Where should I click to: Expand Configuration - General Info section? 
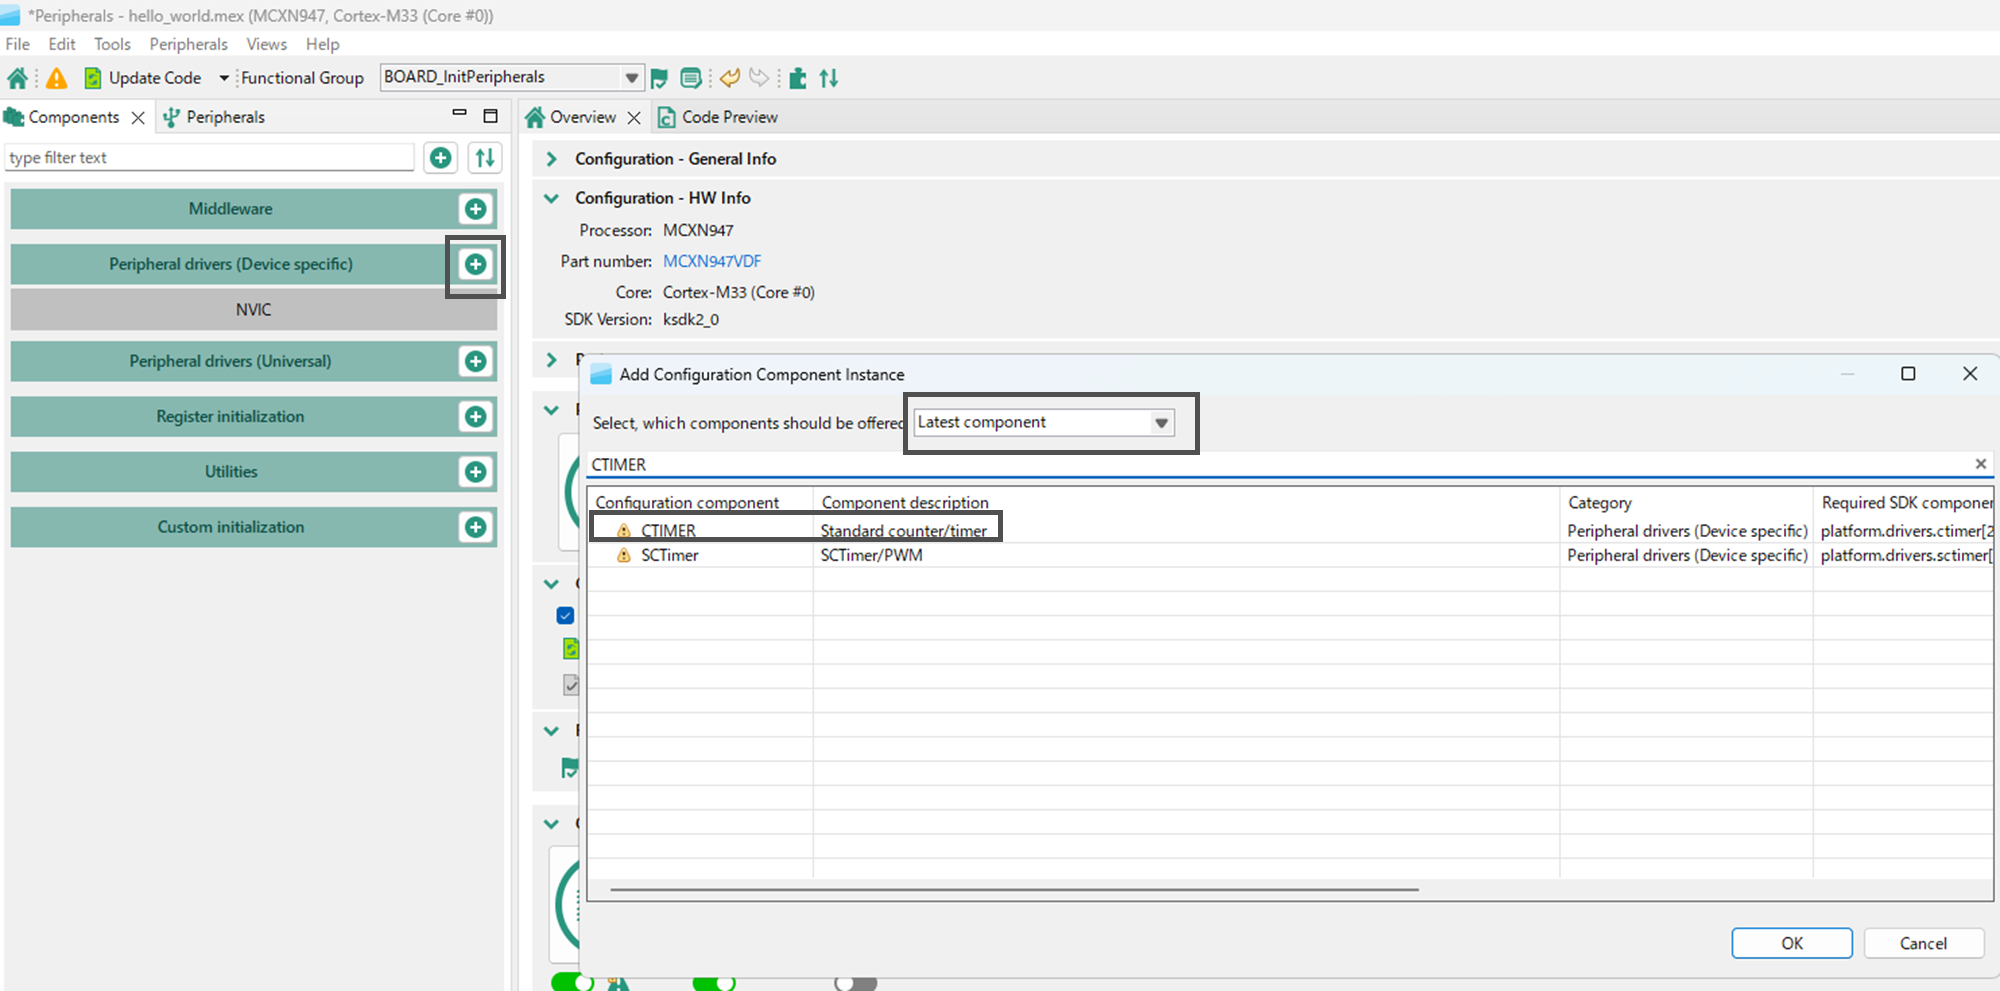551,159
